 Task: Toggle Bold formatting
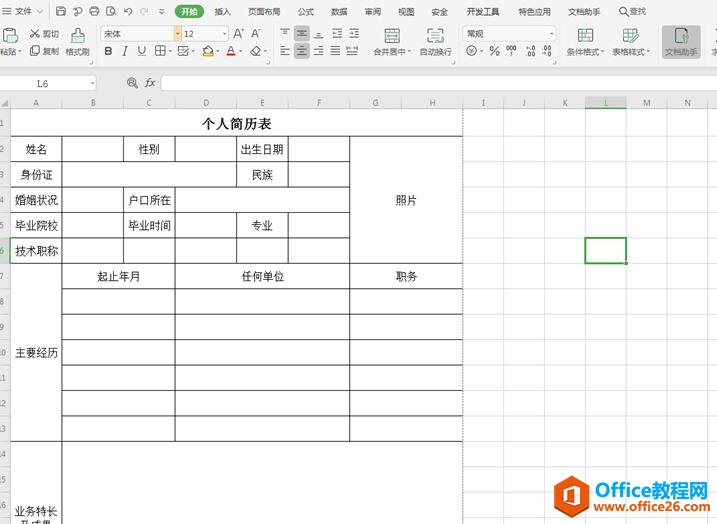click(108, 51)
